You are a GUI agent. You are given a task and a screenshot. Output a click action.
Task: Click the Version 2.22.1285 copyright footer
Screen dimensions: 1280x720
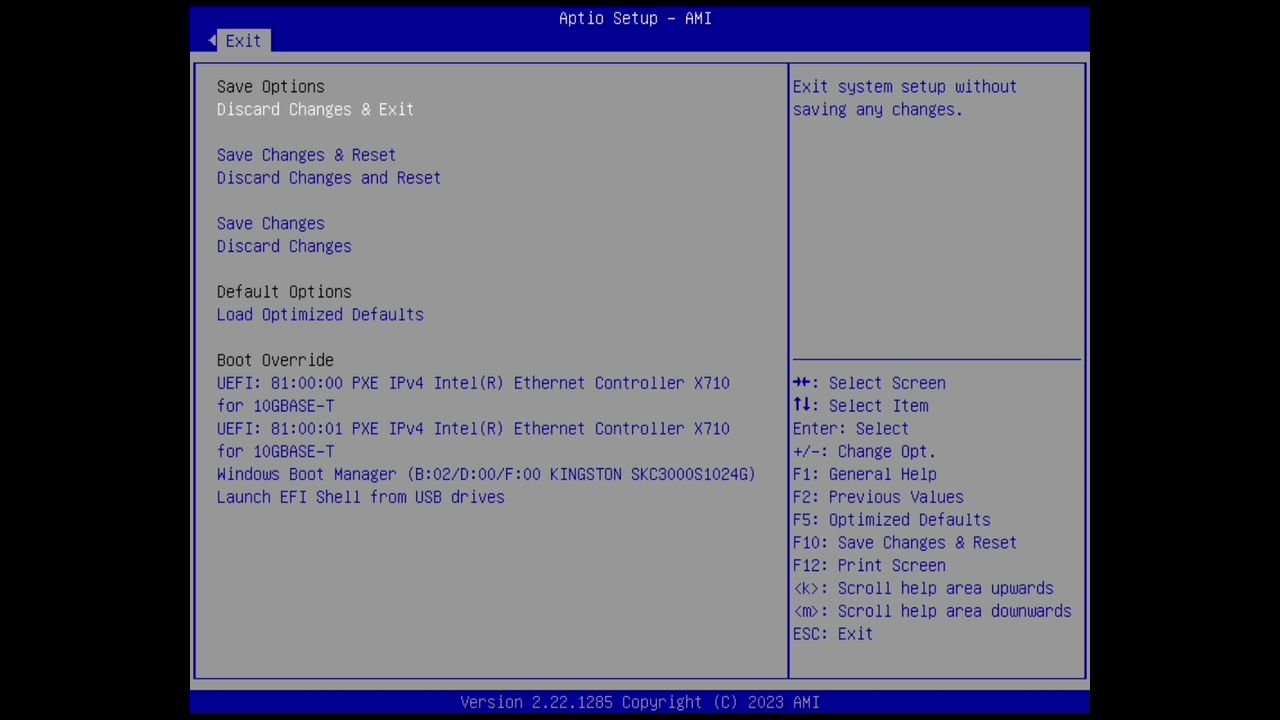[640, 702]
